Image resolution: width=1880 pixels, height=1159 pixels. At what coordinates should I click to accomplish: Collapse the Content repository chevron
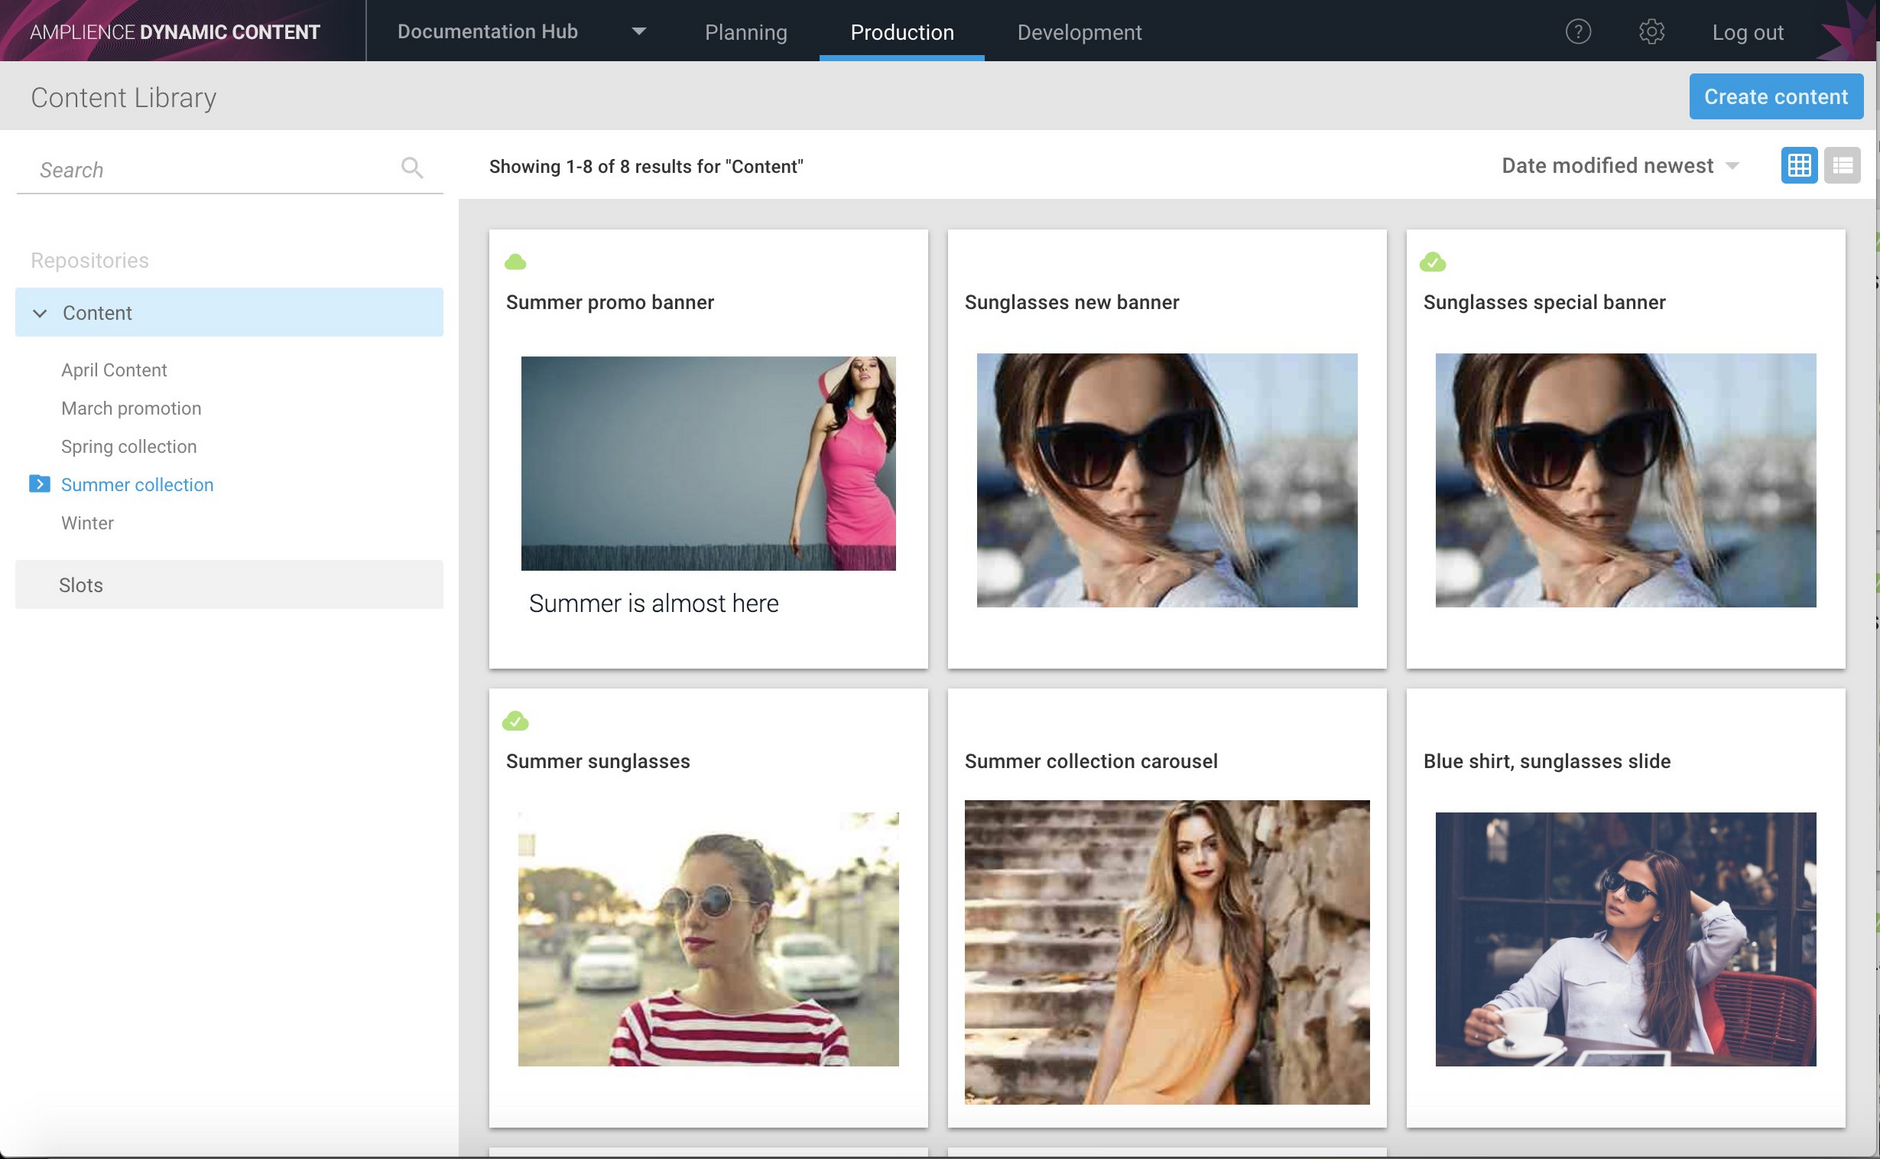[40, 313]
